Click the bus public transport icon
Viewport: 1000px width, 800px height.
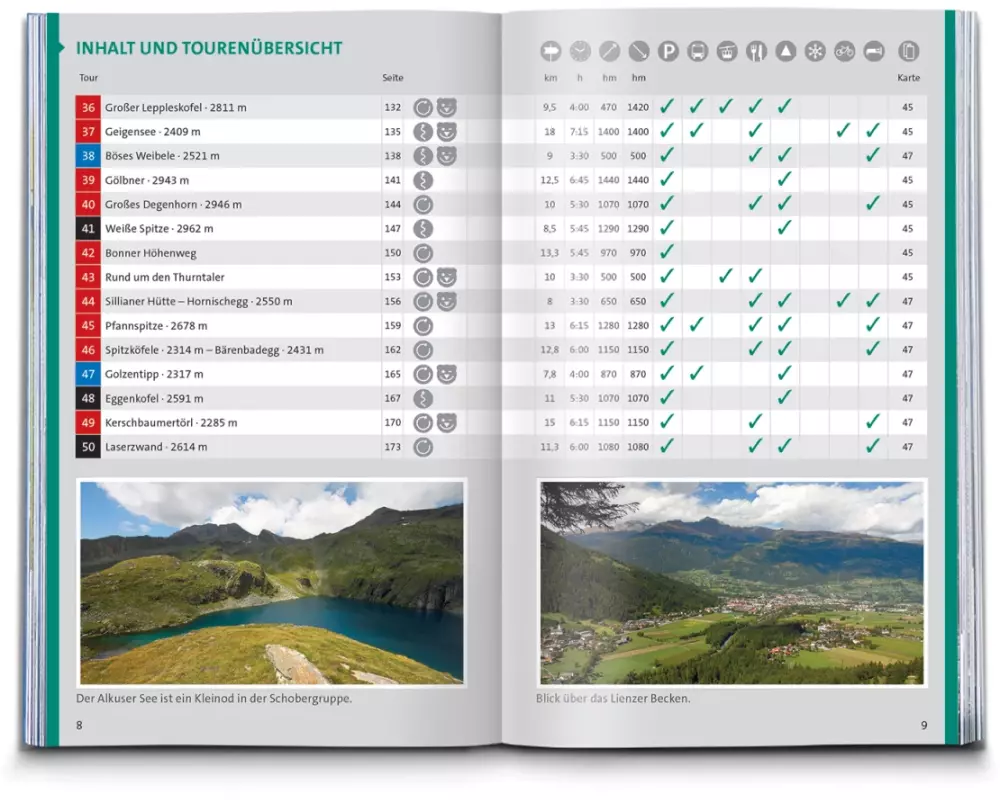[698, 51]
